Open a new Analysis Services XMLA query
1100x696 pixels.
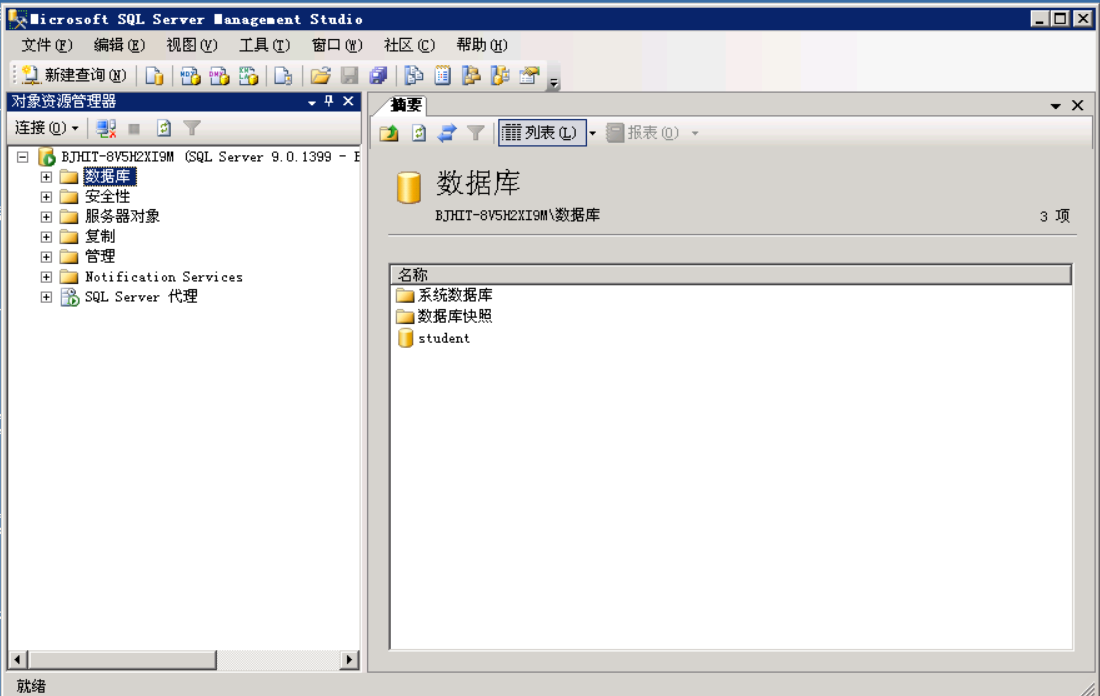coord(248,75)
